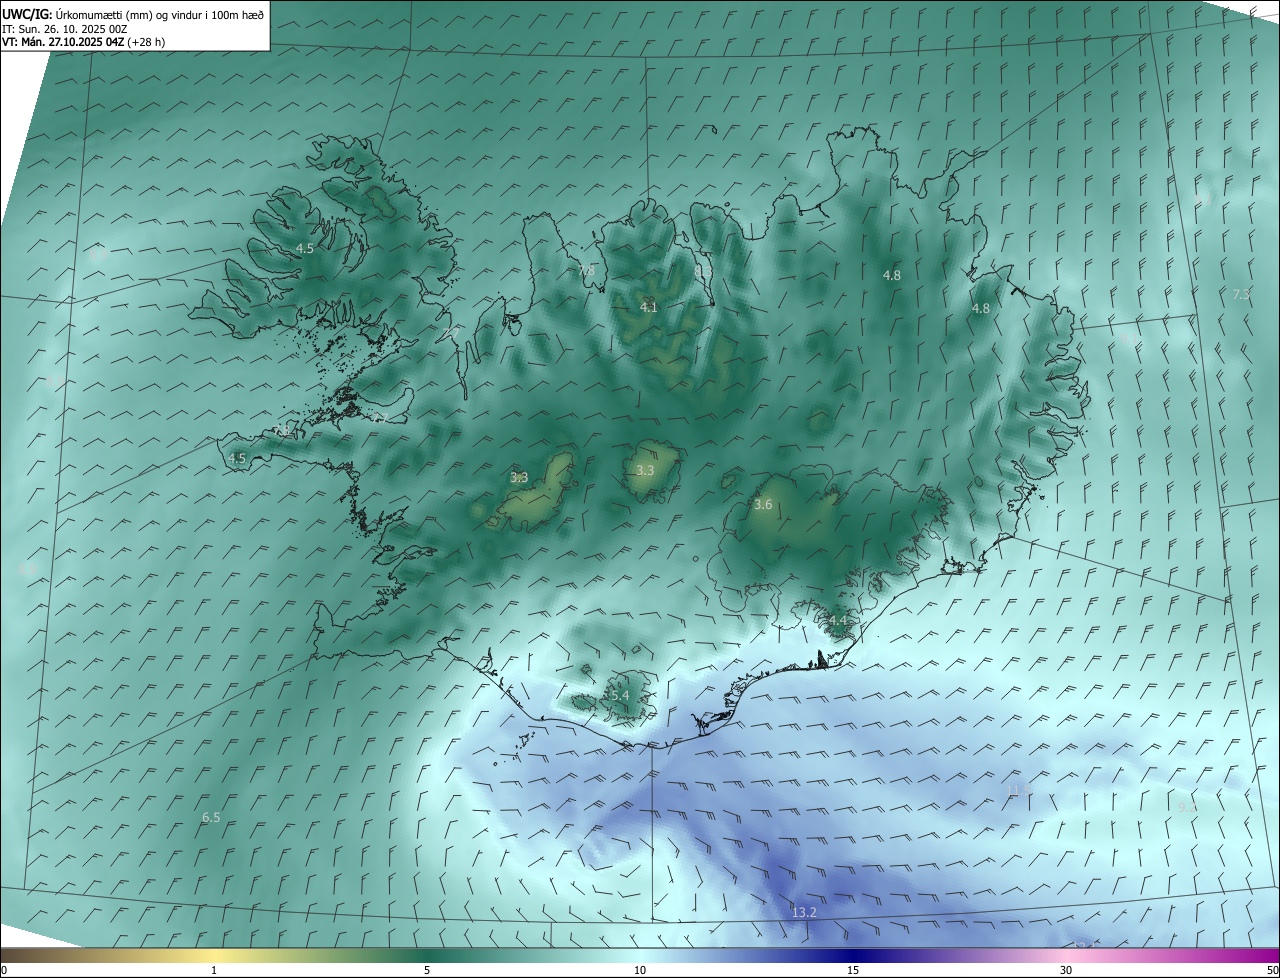Click the 'IT: Sun. 26. 10. 2025 00Z' line
Screen dimensions: 1280x978
[x=64, y=28]
